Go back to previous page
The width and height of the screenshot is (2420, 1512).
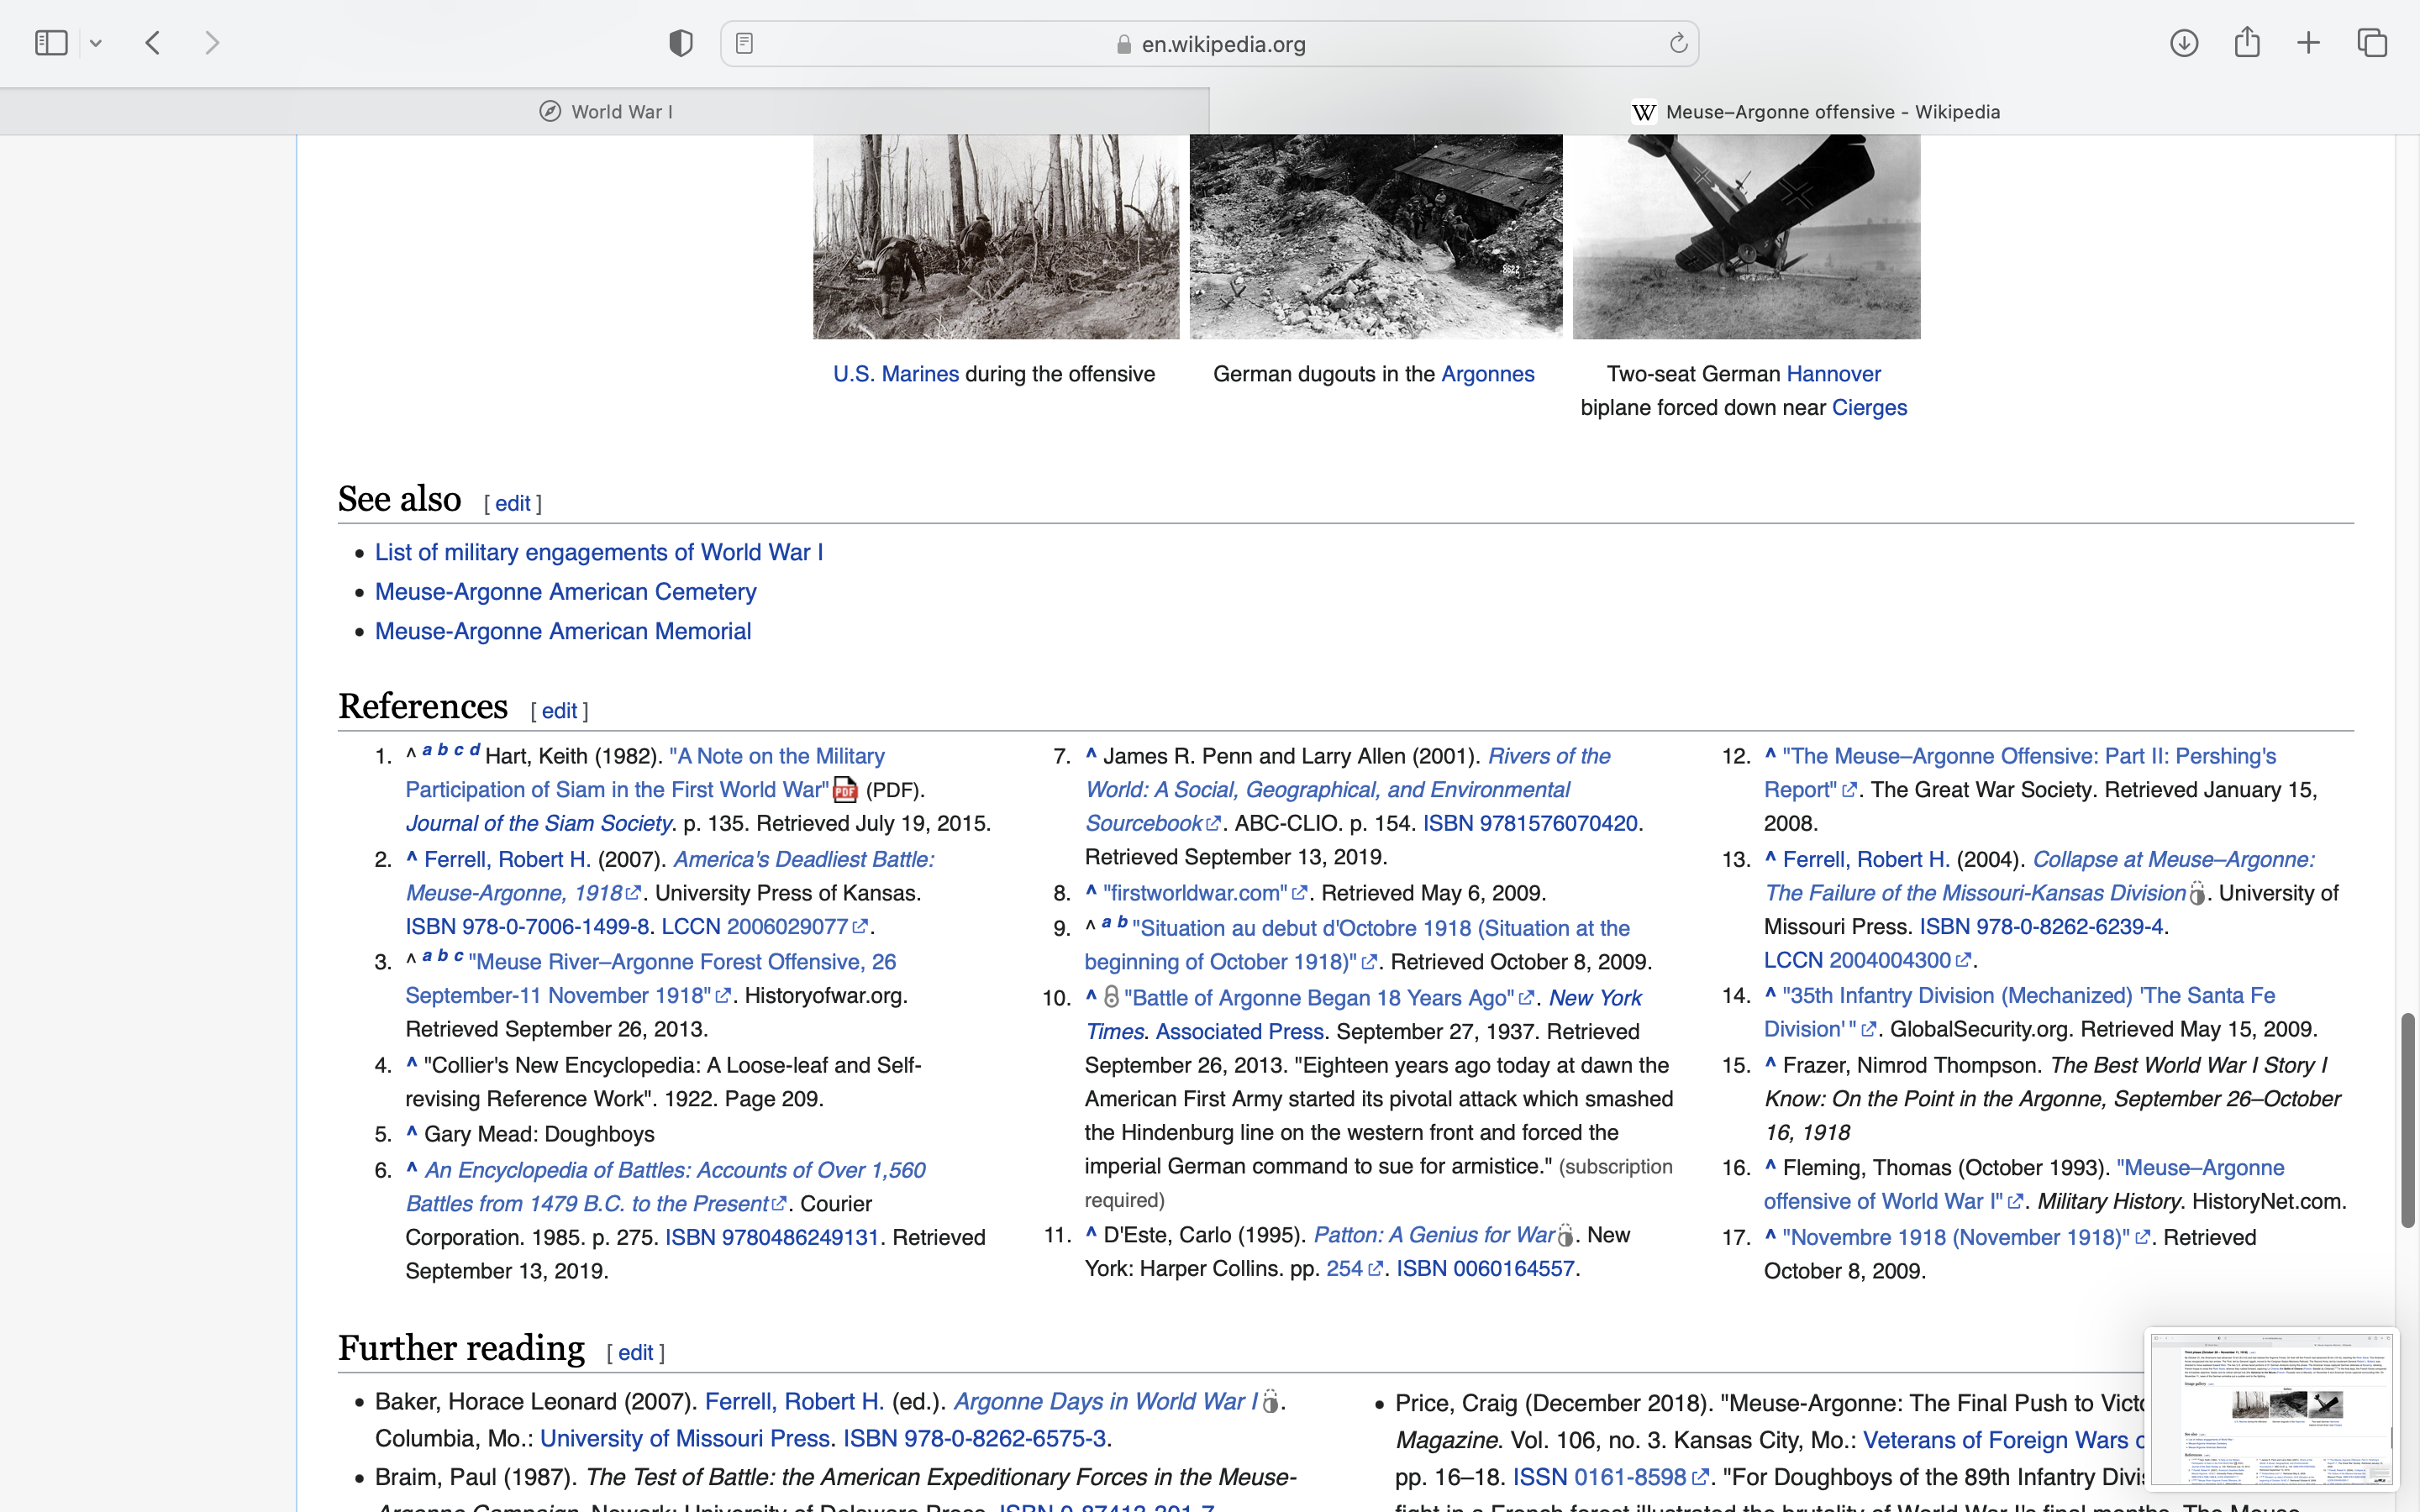pos(153,43)
